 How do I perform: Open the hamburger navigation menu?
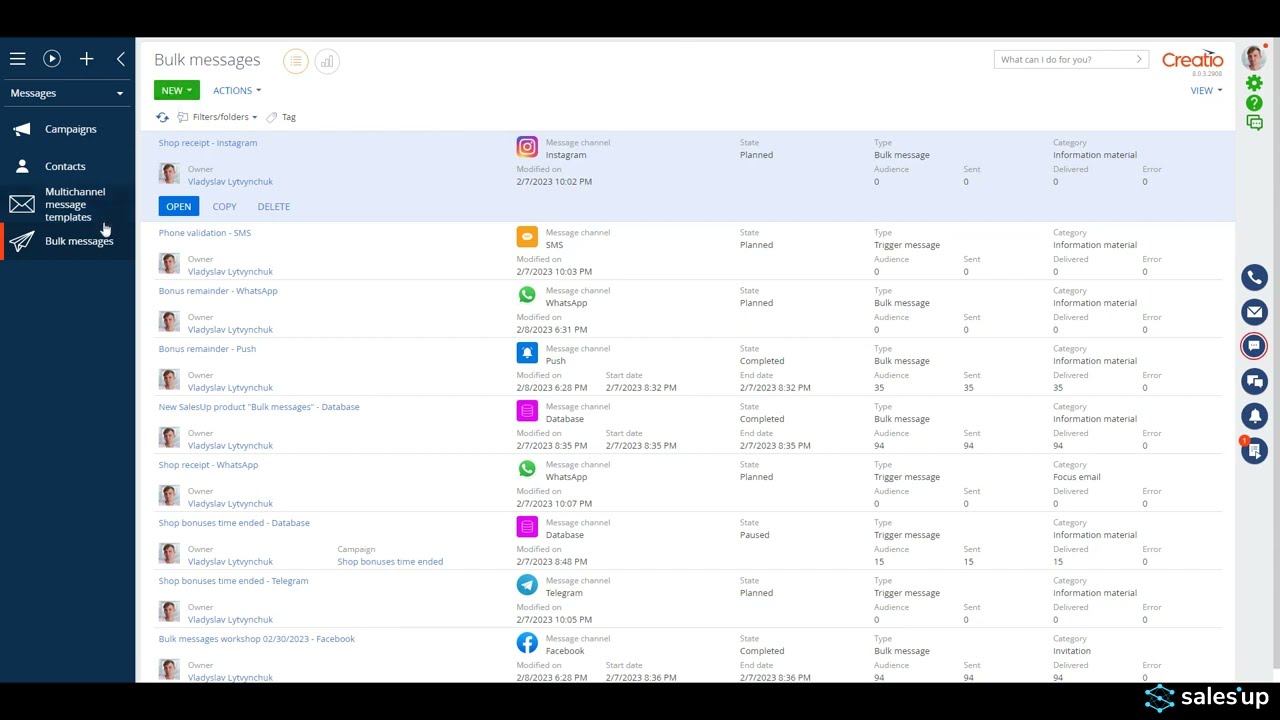pyautogui.click(x=17, y=59)
